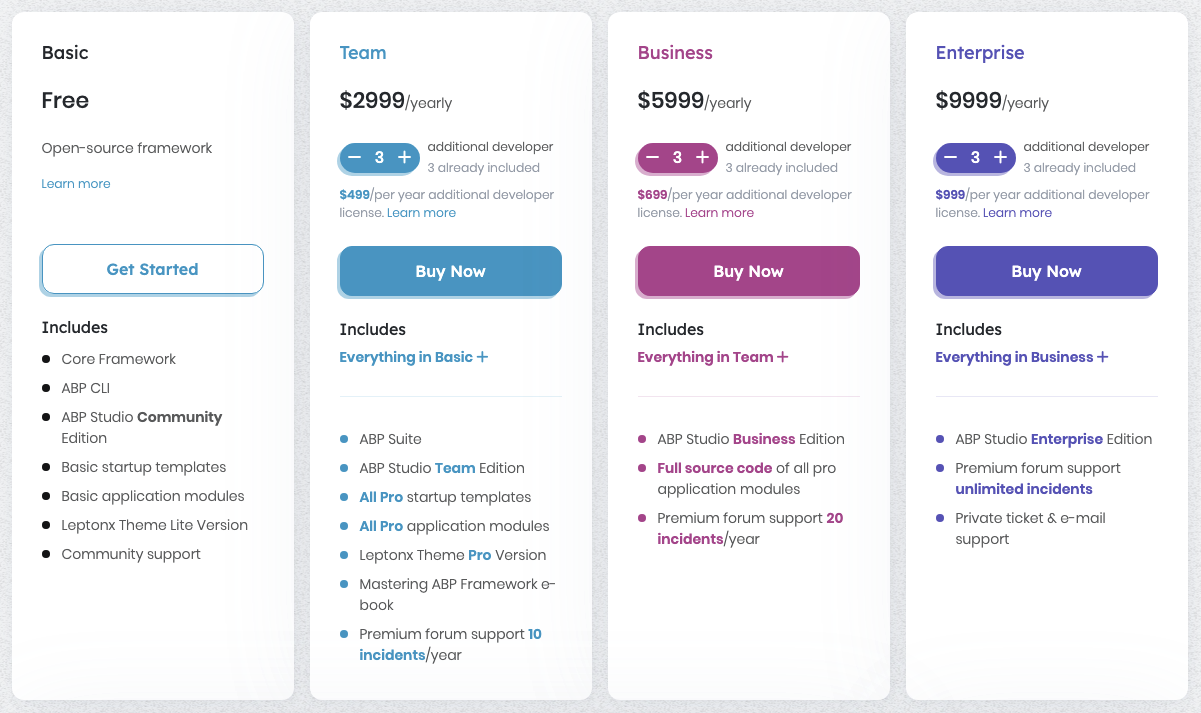The height and width of the screenshot is (713, 1201).
Task: Click plus icon in Business plan stepper
Action: [702, 157]
